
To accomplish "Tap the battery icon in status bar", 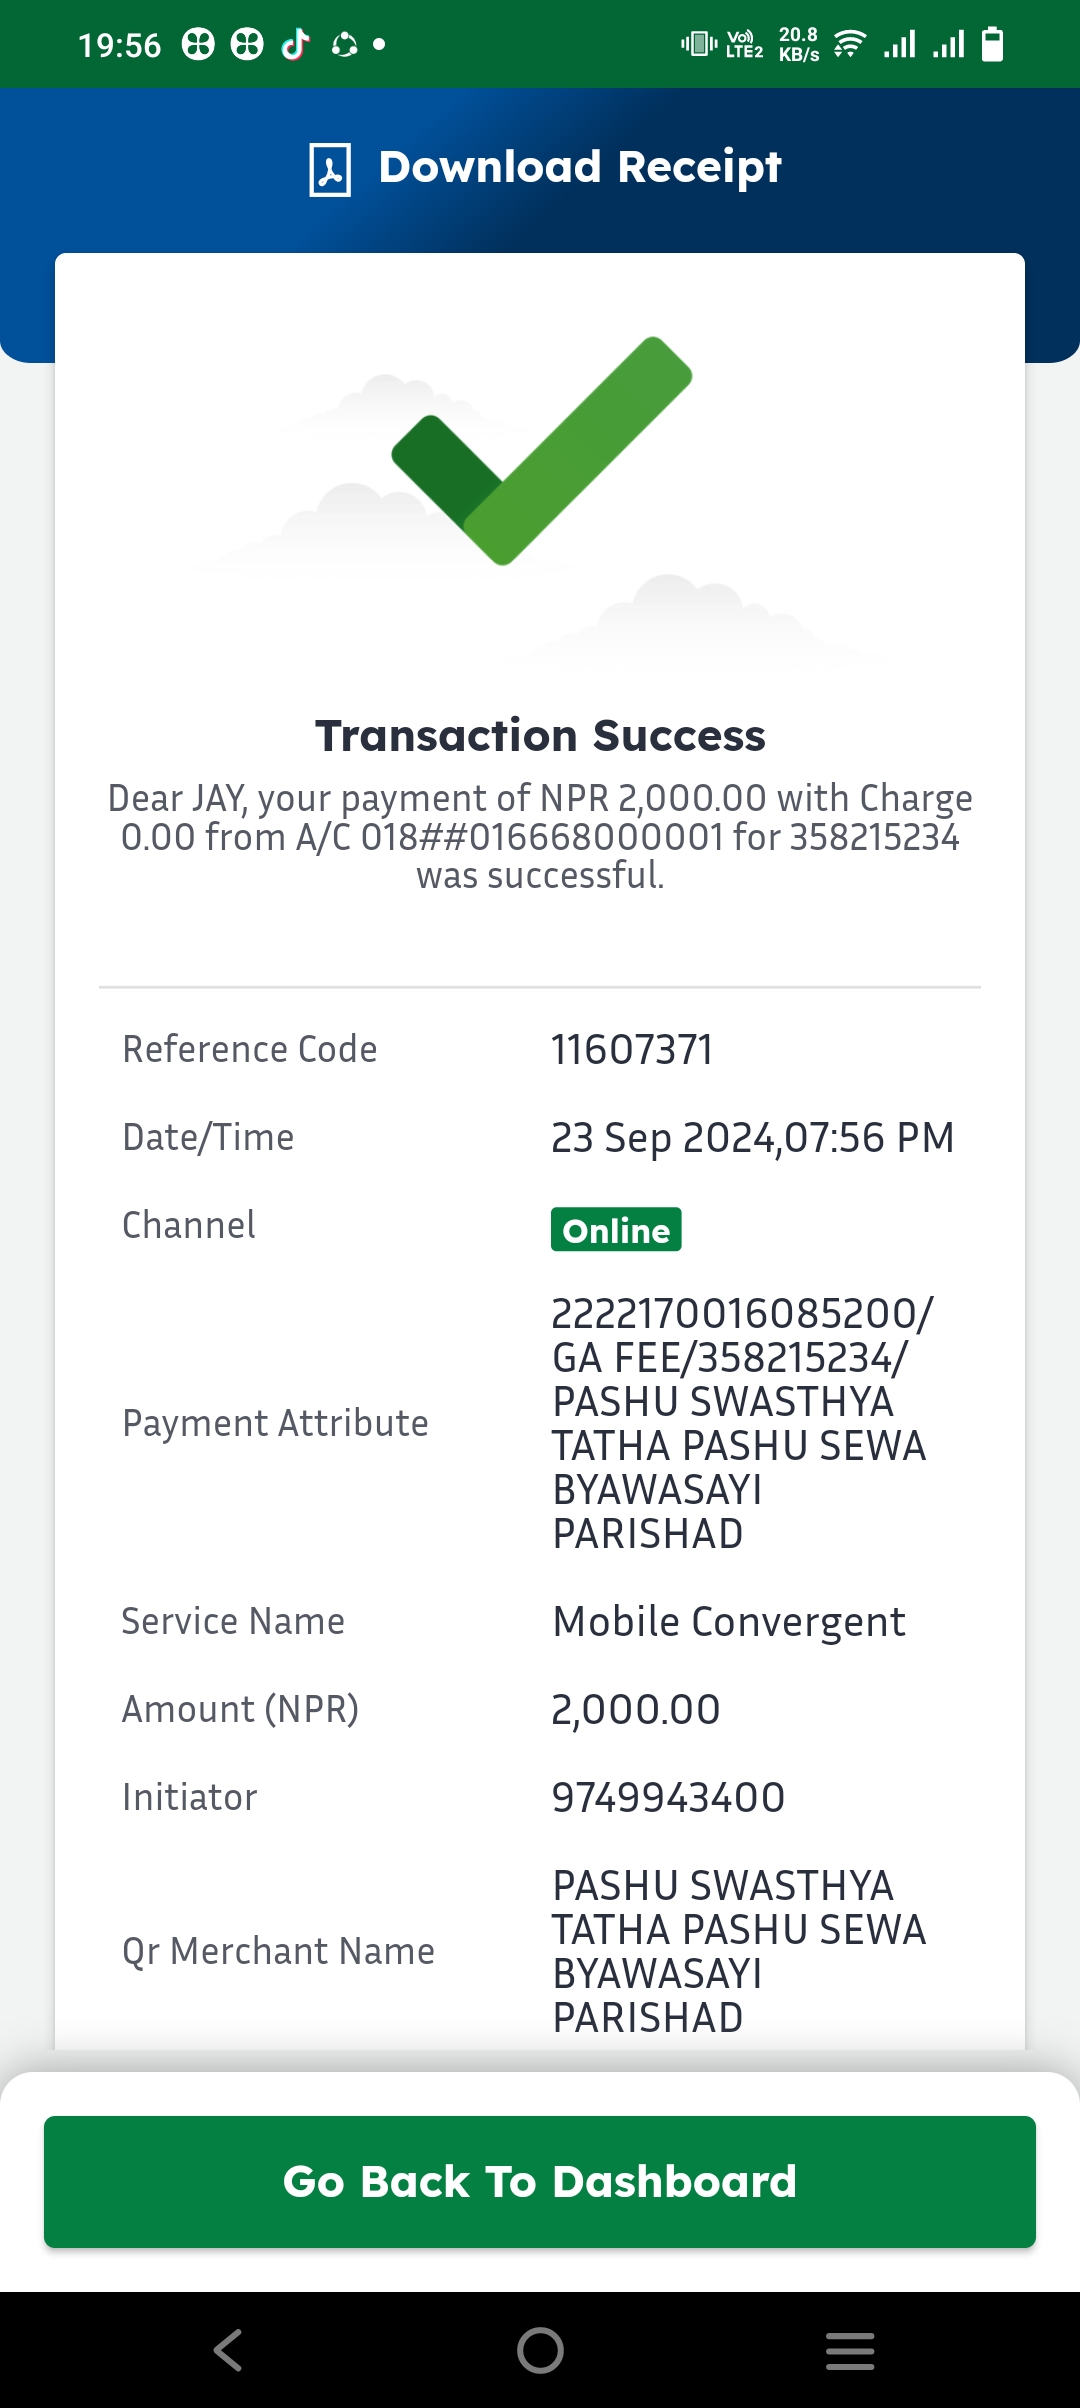I will [x=992, y=44].
